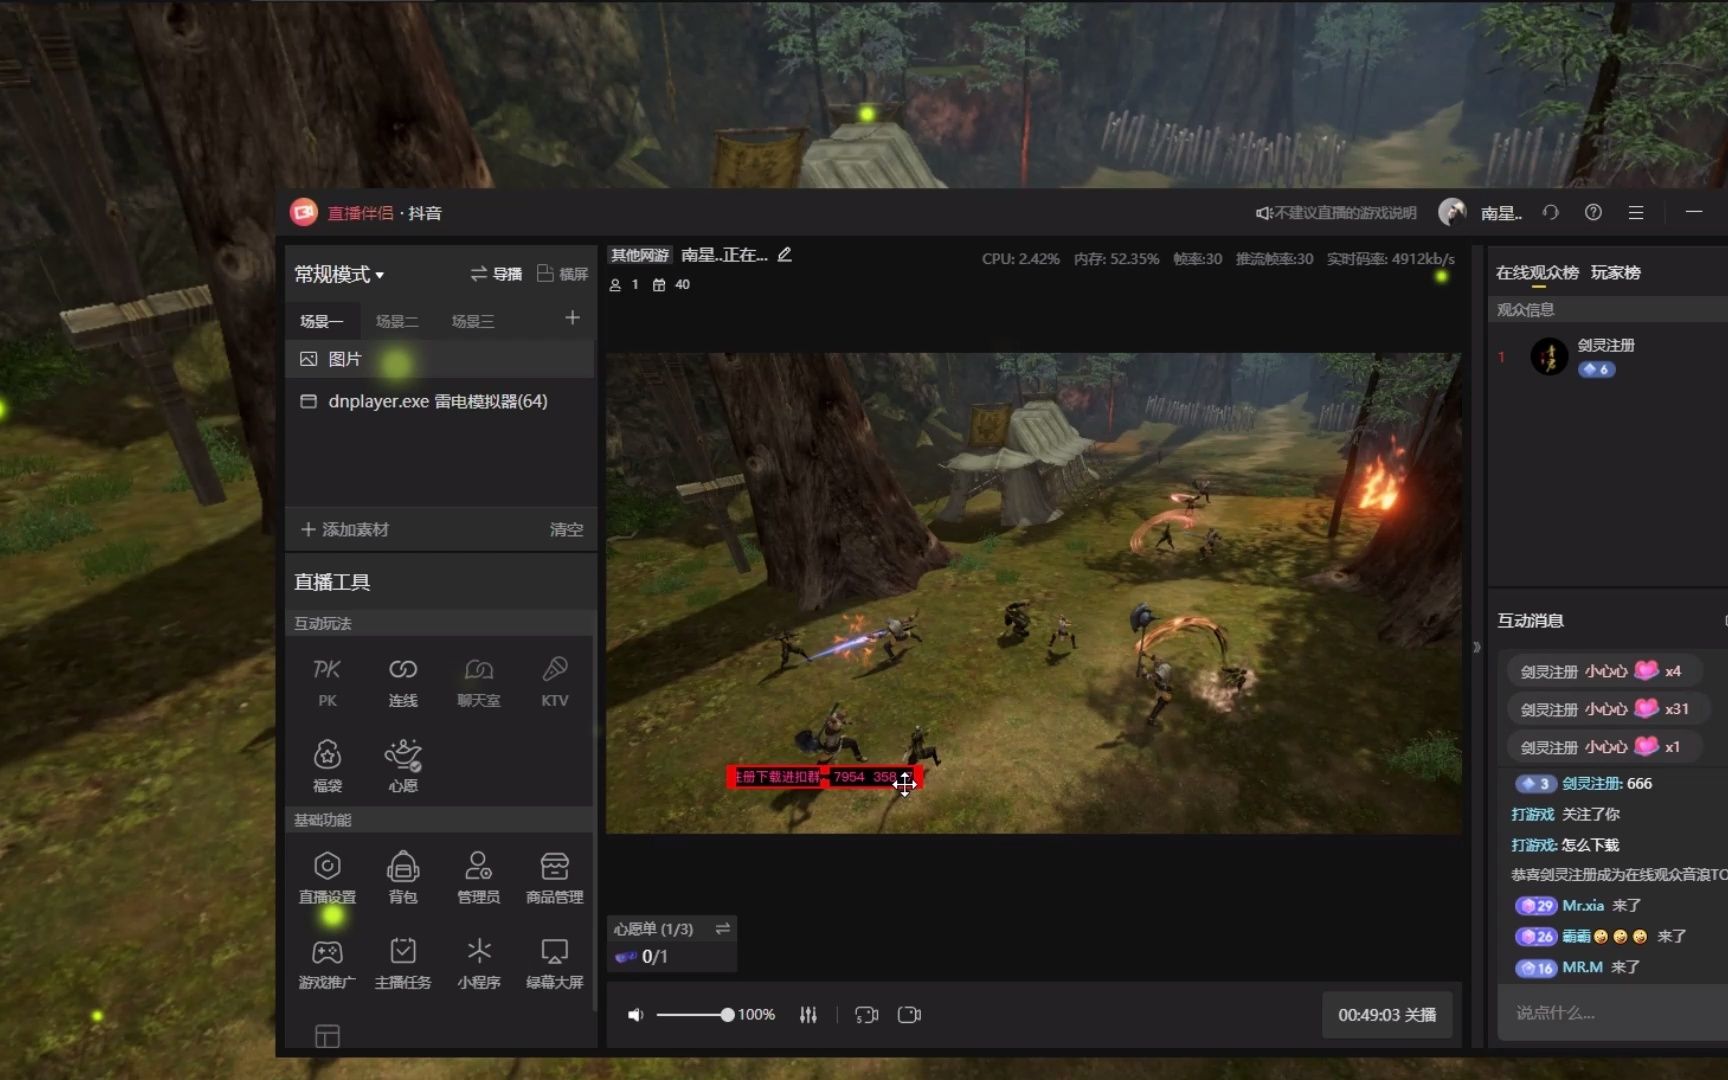Swap wish list with arrows icon
This screenshot has width=1728, height=1080.
[x=723, y=929]
